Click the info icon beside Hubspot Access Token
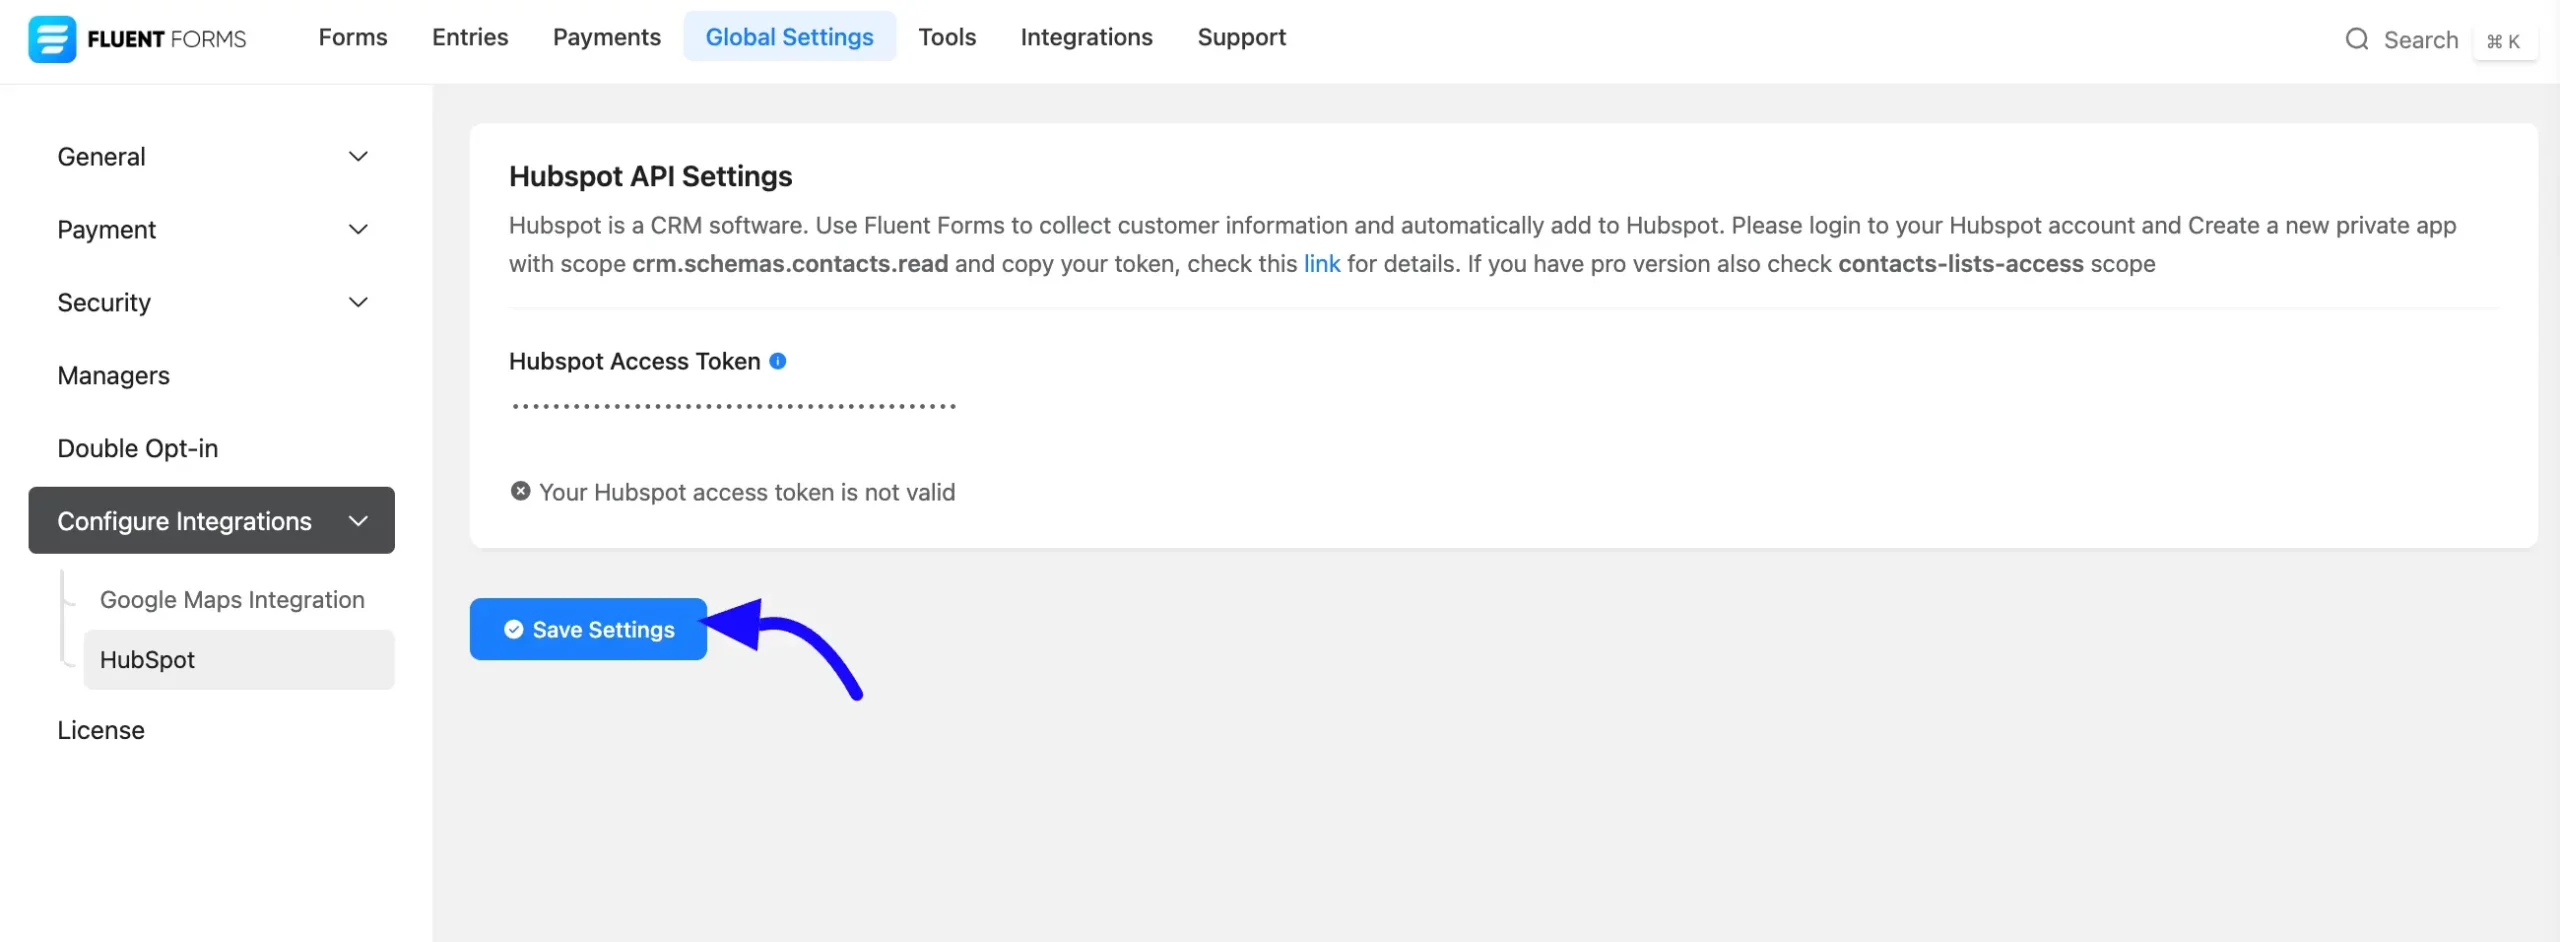Screen dimensions: 2560x942 pyautogui.click(x=779, y=361)
